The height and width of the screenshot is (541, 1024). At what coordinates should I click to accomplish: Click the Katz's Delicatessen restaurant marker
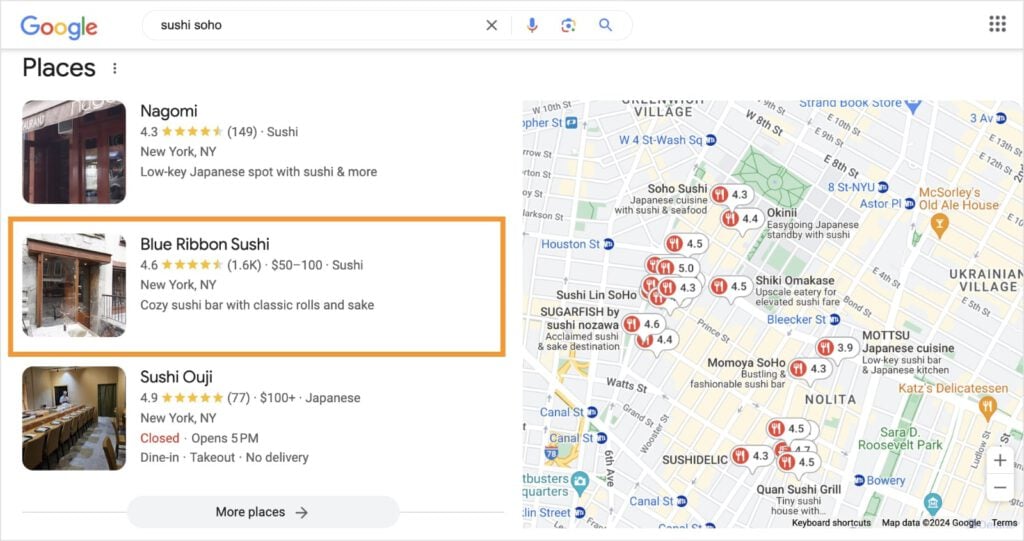click(x=987, y=408)
